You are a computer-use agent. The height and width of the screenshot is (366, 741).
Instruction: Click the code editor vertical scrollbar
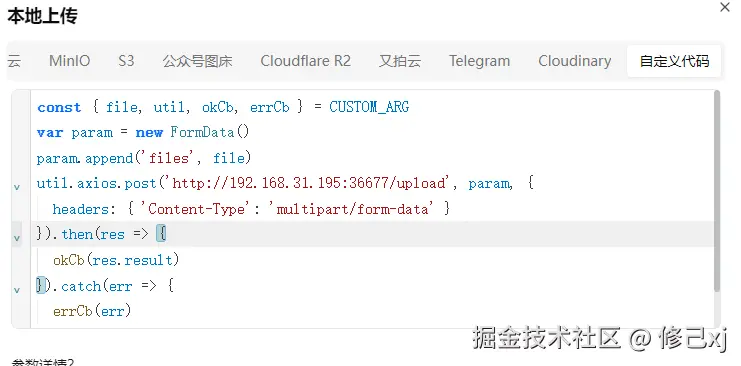click(717, 191)
